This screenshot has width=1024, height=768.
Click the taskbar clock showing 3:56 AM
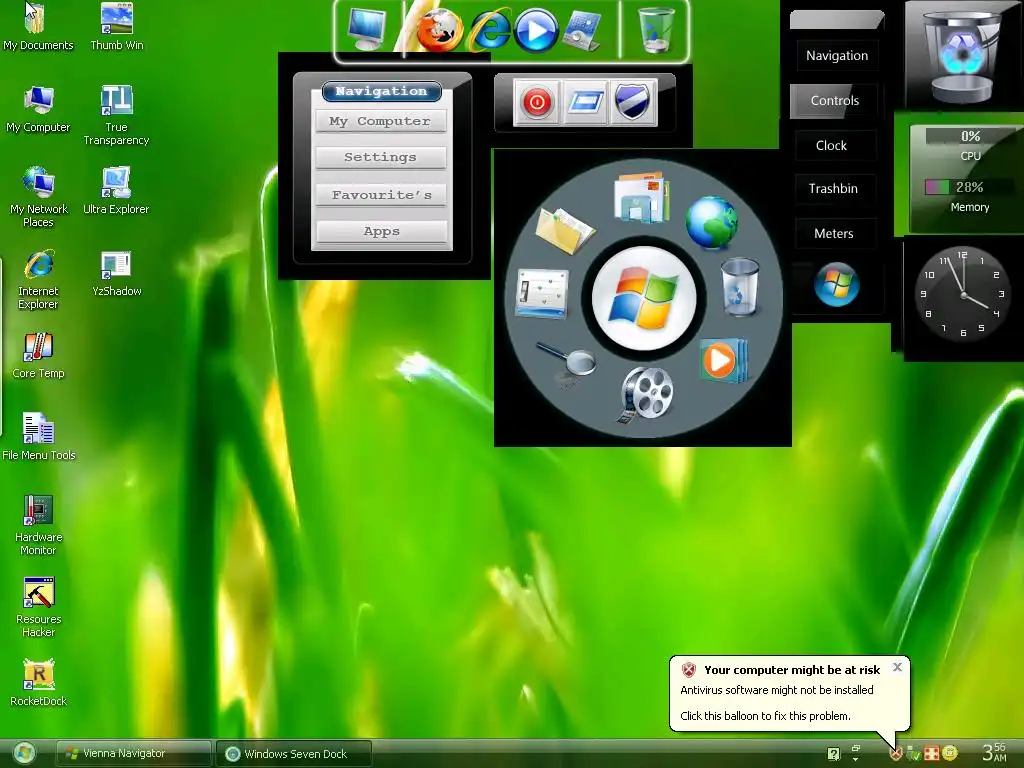[994, 753]
